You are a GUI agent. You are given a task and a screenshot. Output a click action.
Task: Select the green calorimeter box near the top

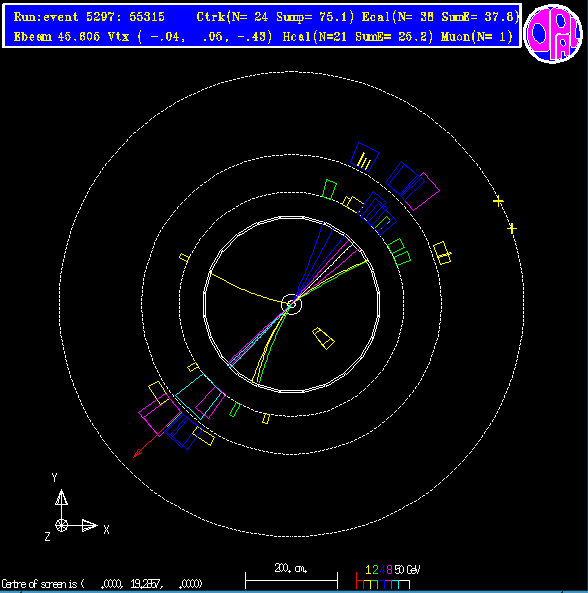point(329,189)
